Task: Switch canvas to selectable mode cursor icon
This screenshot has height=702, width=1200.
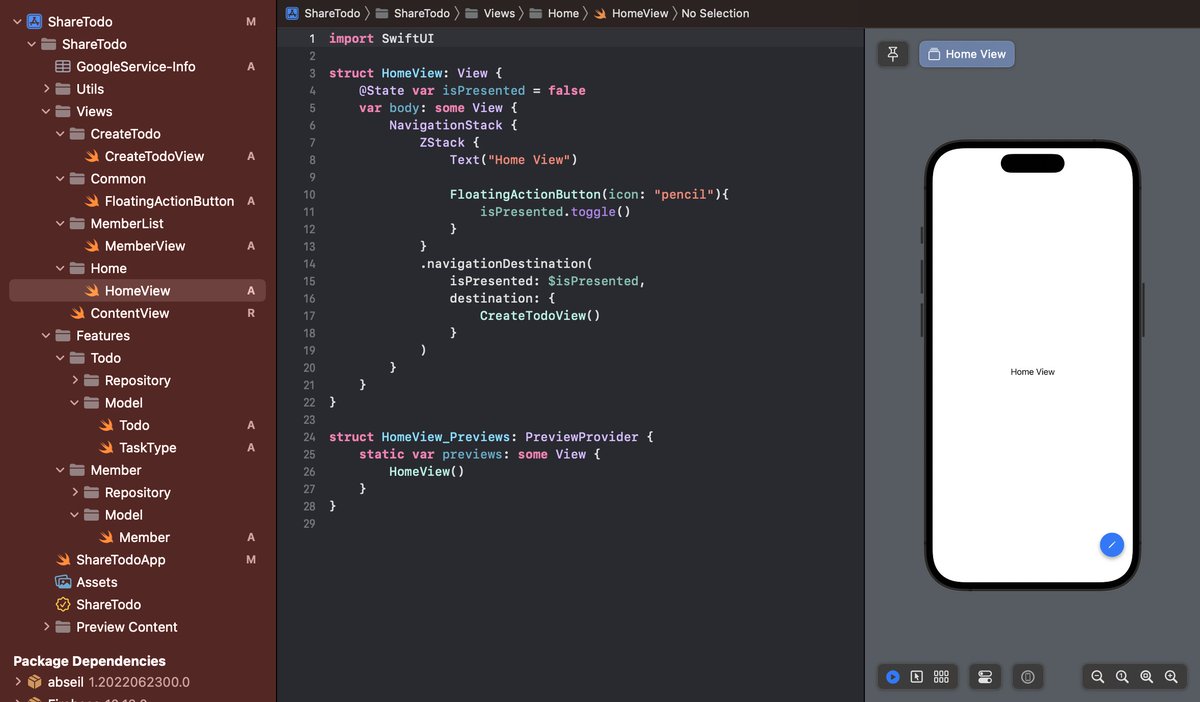Action: click(x=916, y=677)
